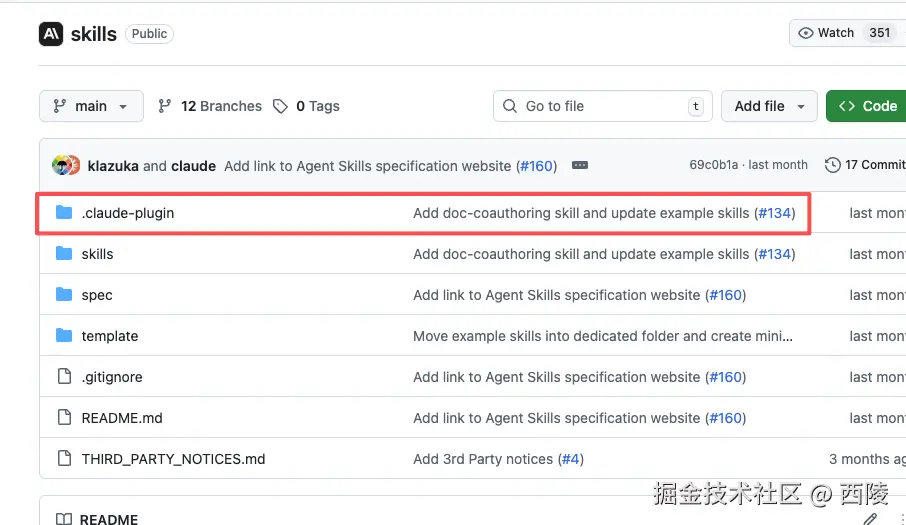Image resolution: width=906 pixels, height=525 pixels.
Task: Open the #4 pull request link
Action: click(570, 459)
